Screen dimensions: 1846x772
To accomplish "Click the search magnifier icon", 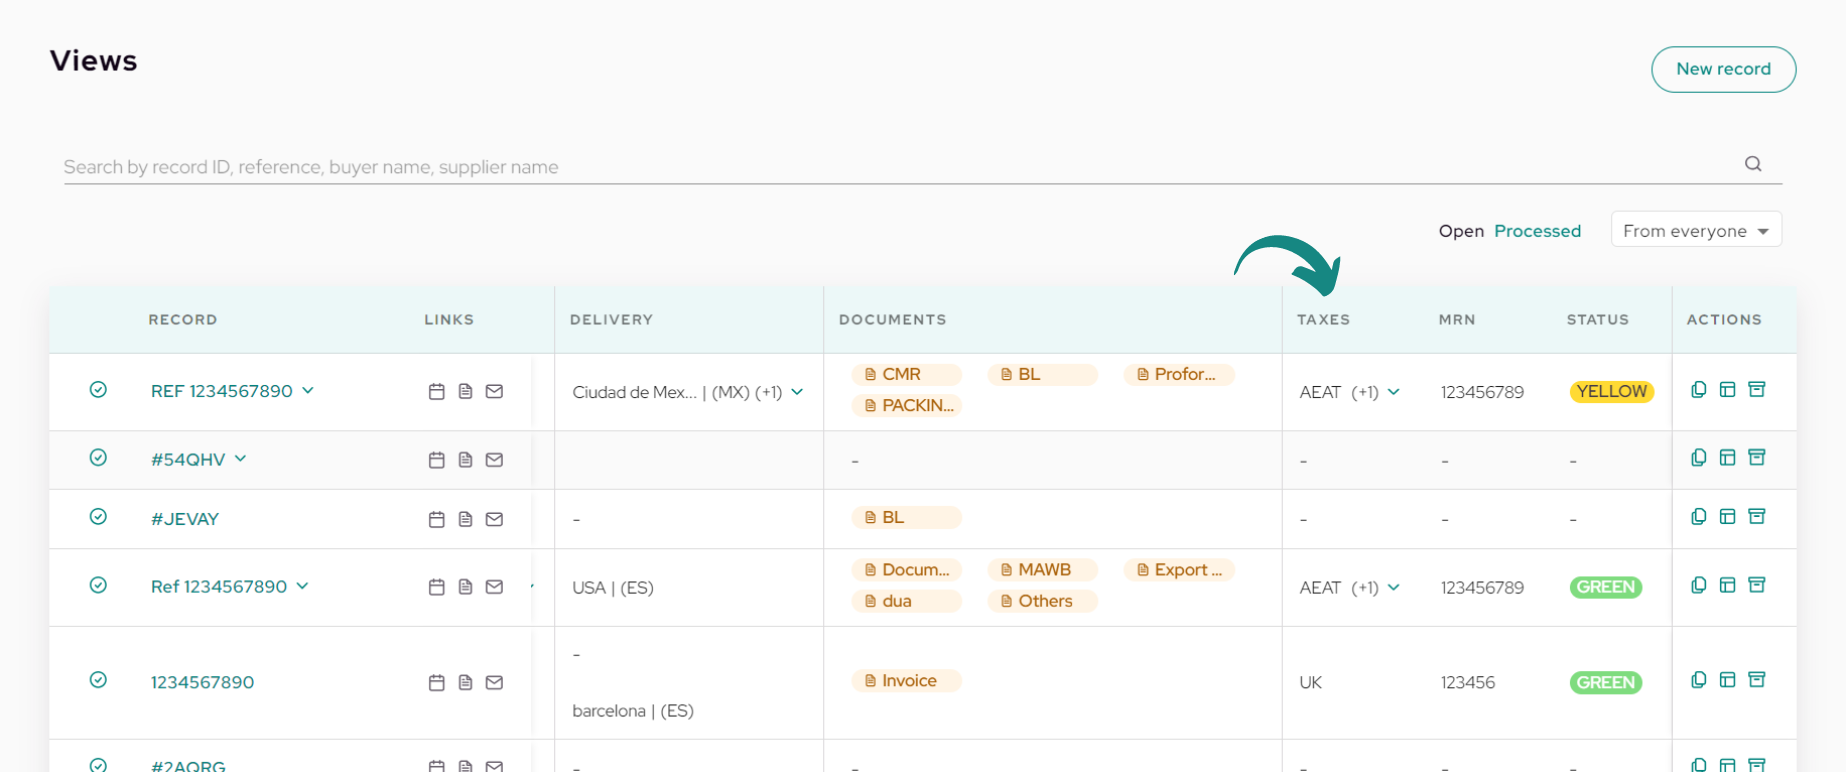I will pyautogui.click(x=1753, y=164).
